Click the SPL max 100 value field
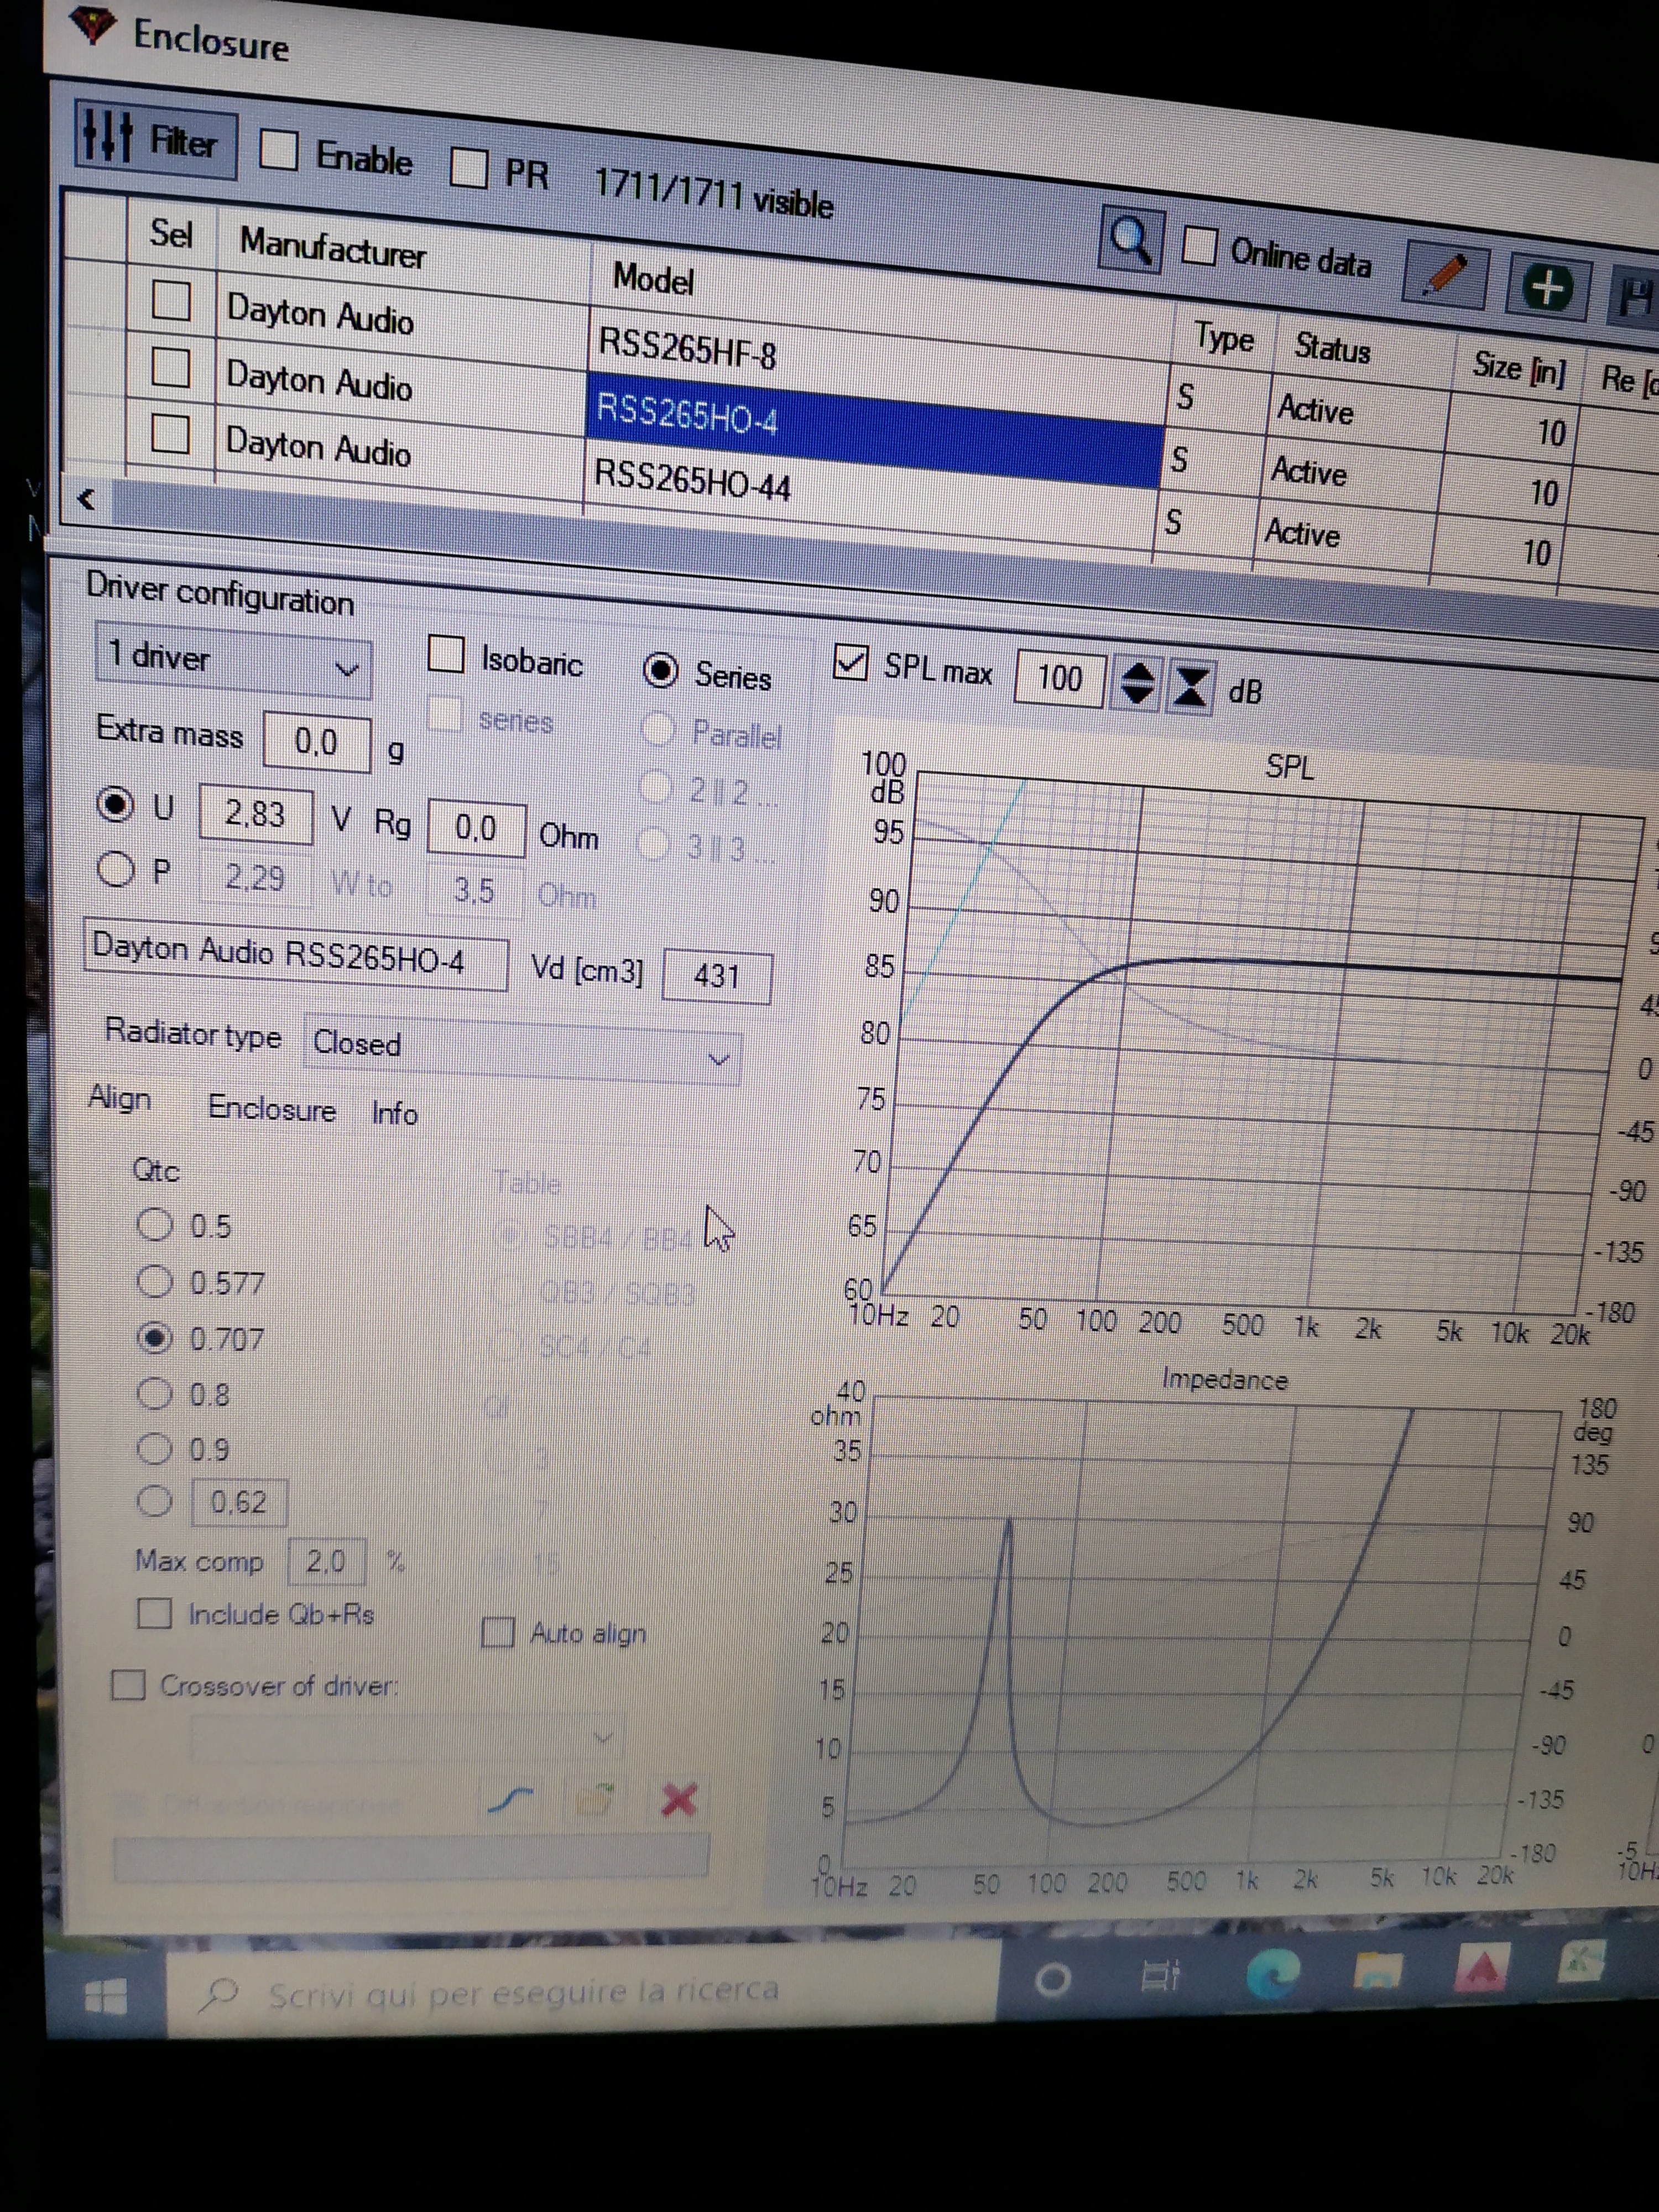This screenshot has width=1659, height=2212. (x=1061, y=678)
